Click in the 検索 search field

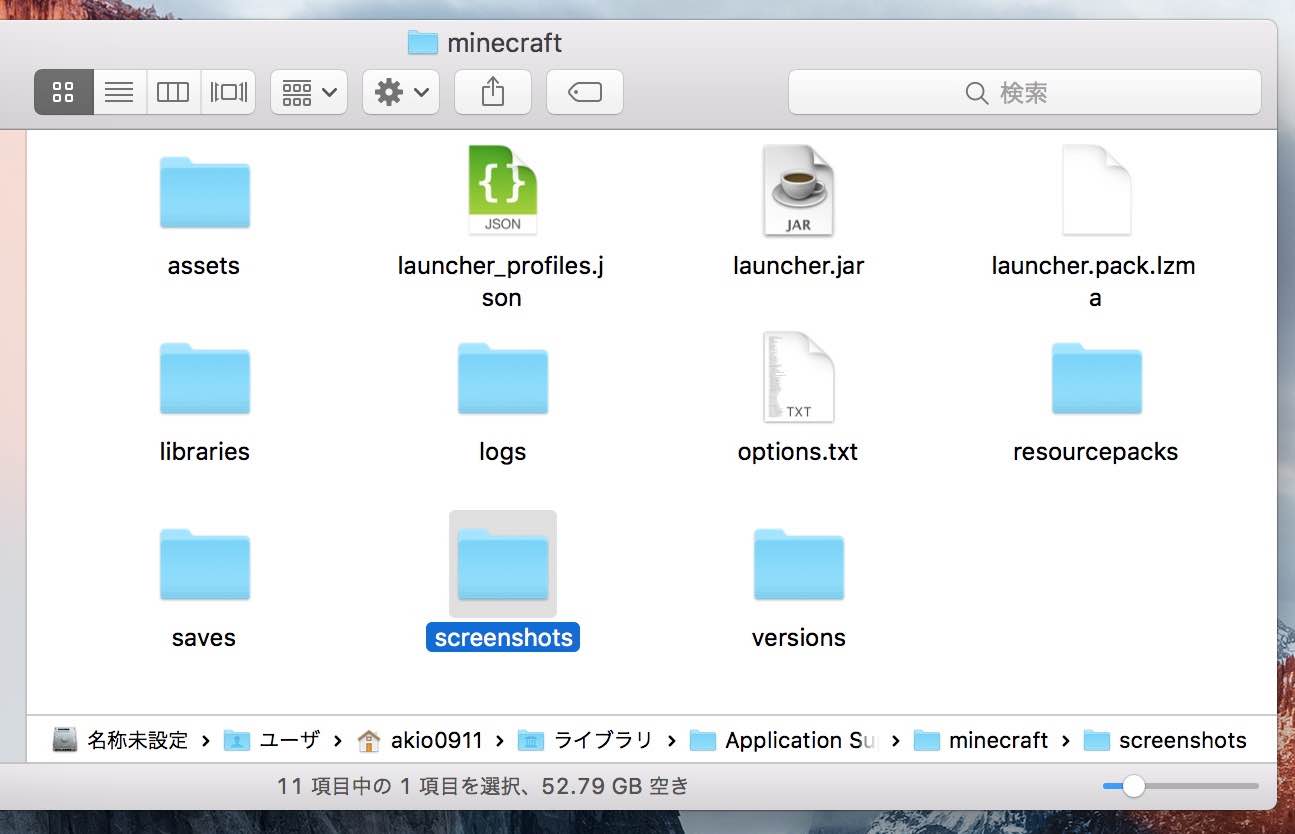[1024, 92]
